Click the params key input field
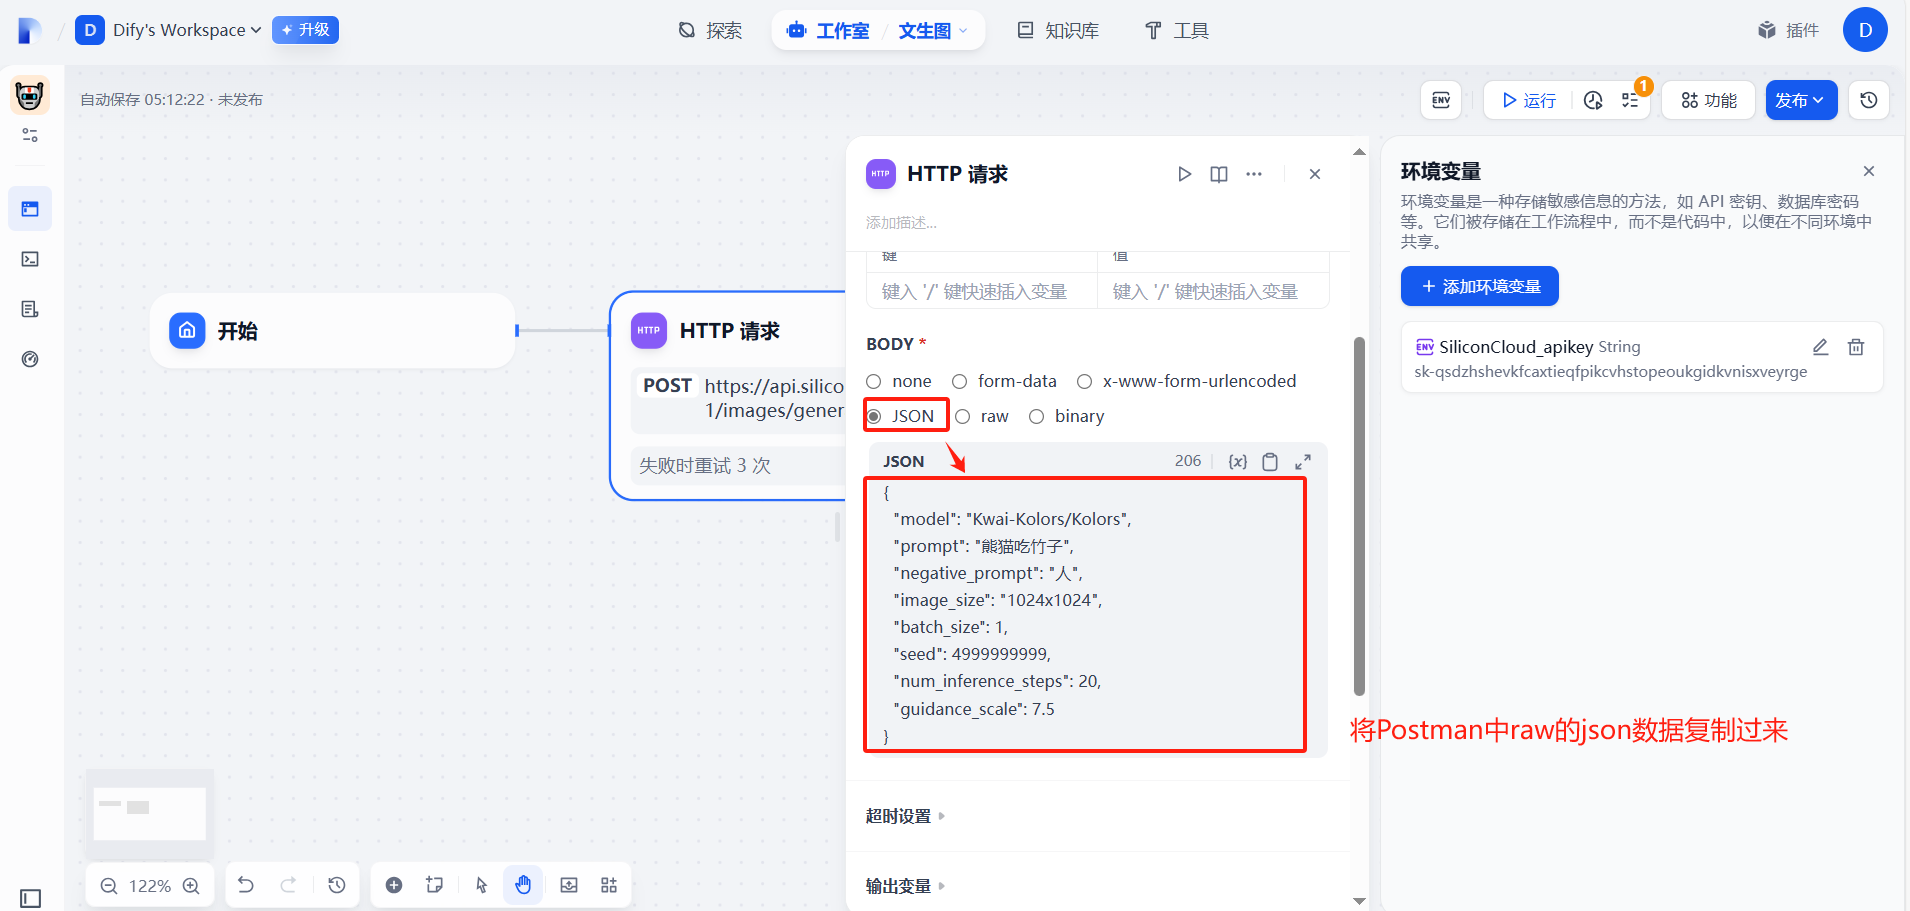The image size is (1910, 911). (981, 291)
